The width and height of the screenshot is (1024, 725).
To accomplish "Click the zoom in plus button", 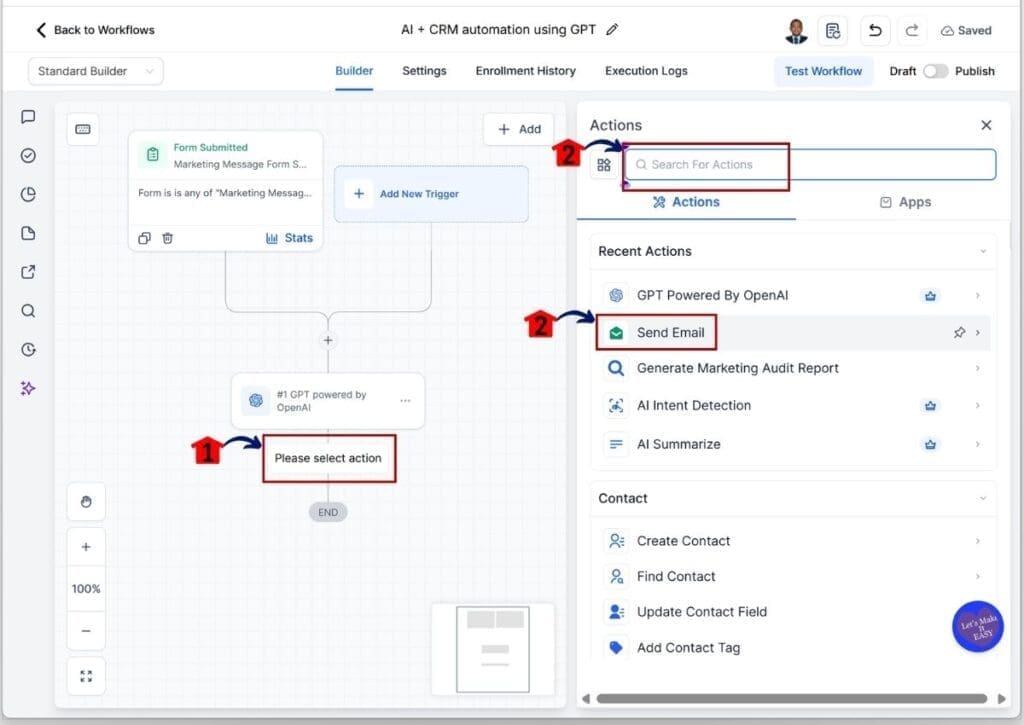I will tap(86, 547).
